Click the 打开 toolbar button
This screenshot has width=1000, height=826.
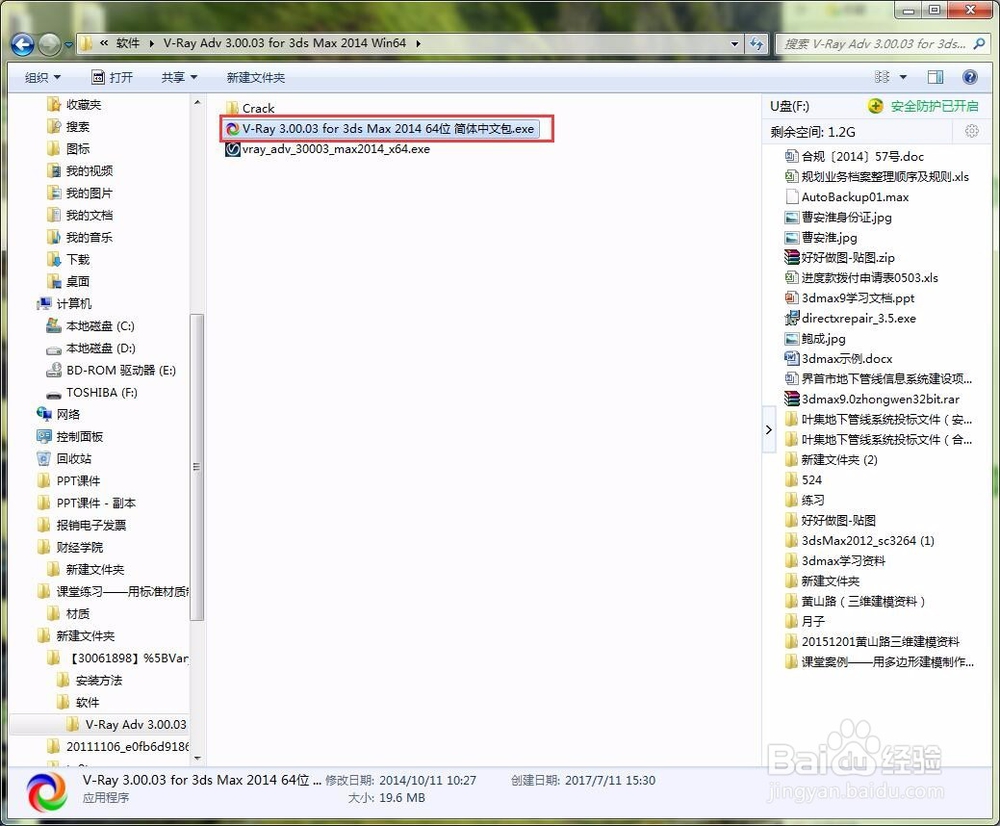[x=112, y=77]
